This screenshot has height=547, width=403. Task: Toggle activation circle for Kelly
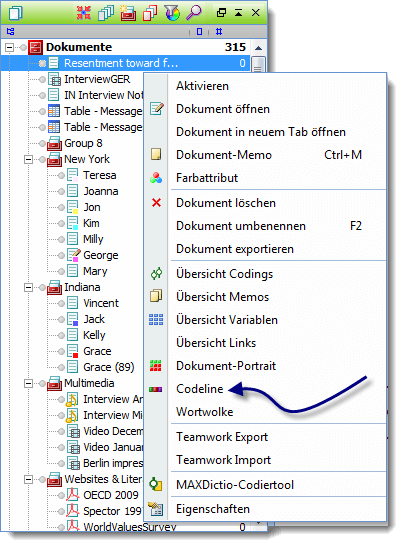(61, 335)
